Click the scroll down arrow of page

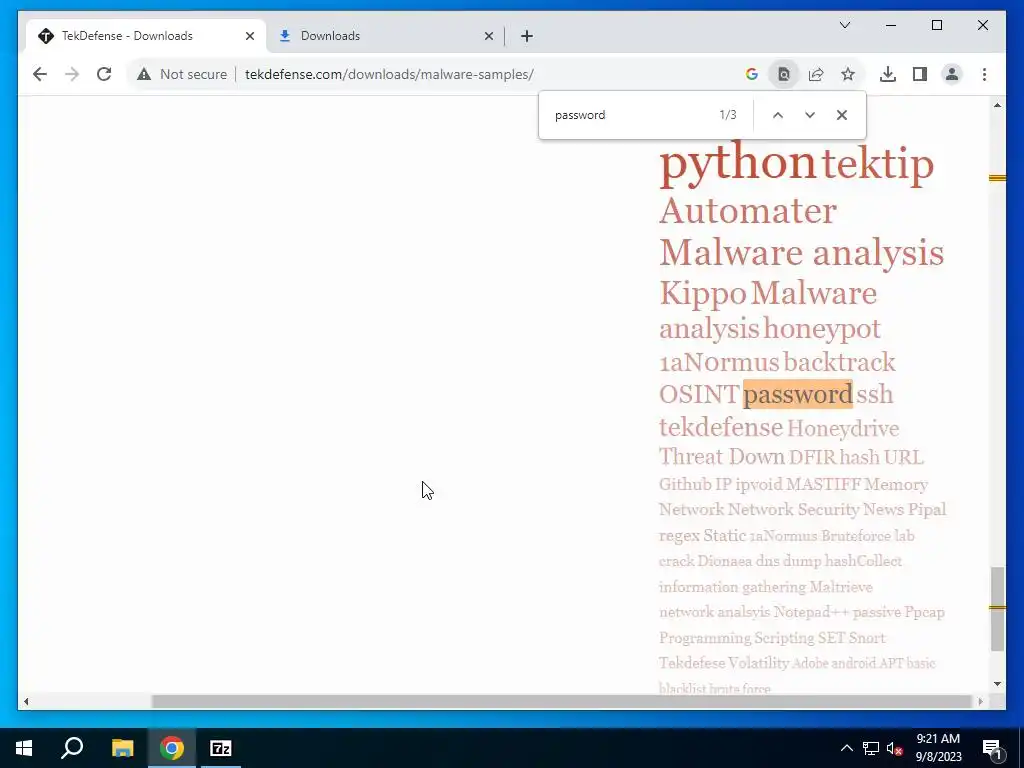pos(997,684)
